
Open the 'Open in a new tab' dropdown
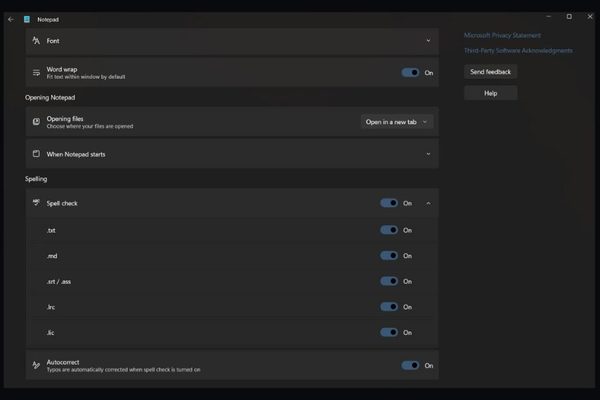pyautogui.click(x=396, y=122)
